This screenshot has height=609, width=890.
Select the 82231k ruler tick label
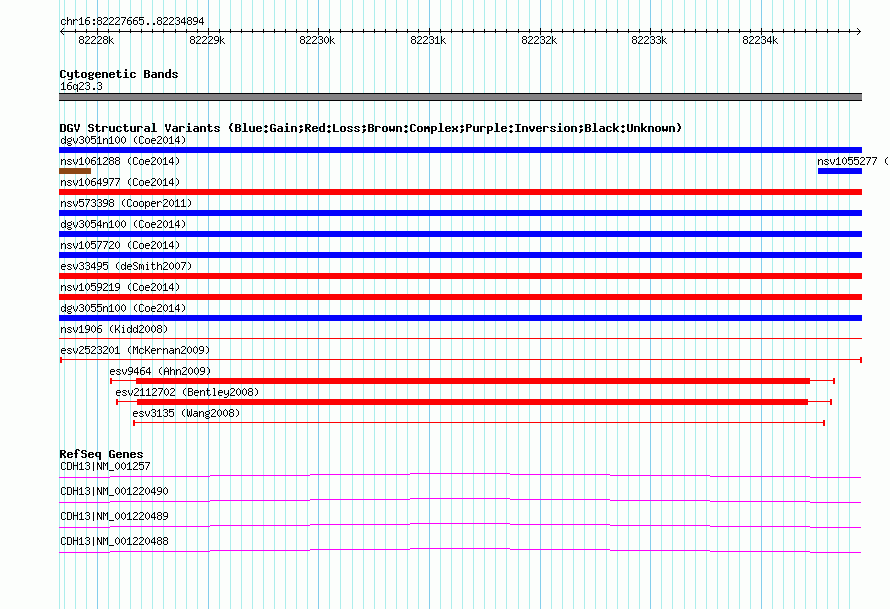coord(429,40)
